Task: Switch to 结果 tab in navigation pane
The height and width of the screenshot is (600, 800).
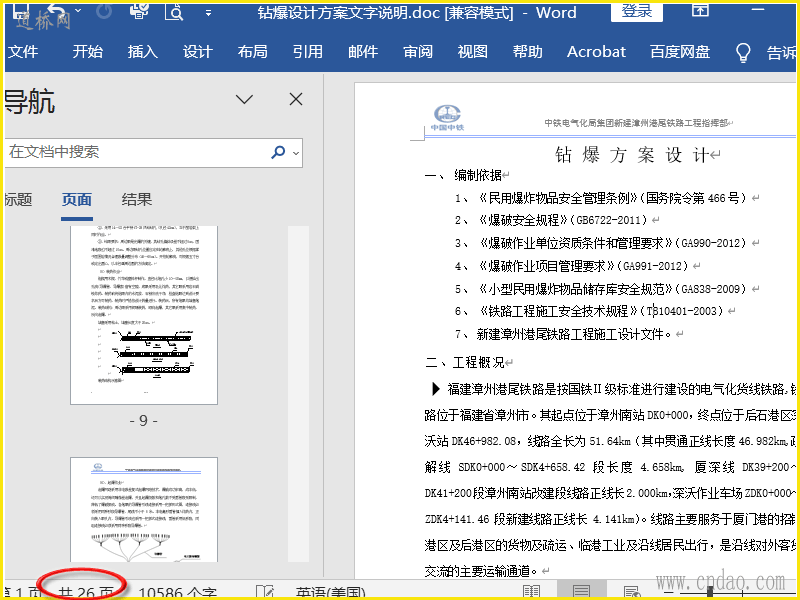Action: pos(137,199)
